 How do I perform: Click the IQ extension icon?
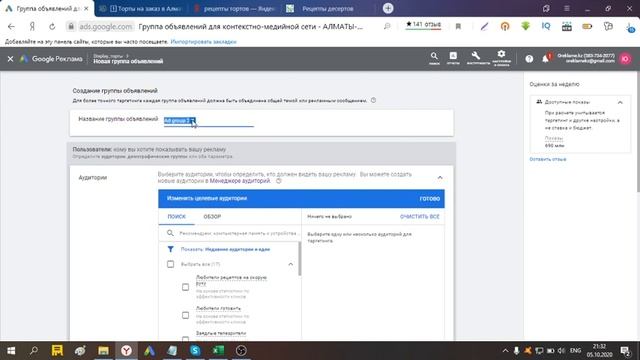[x=546, y=26]
